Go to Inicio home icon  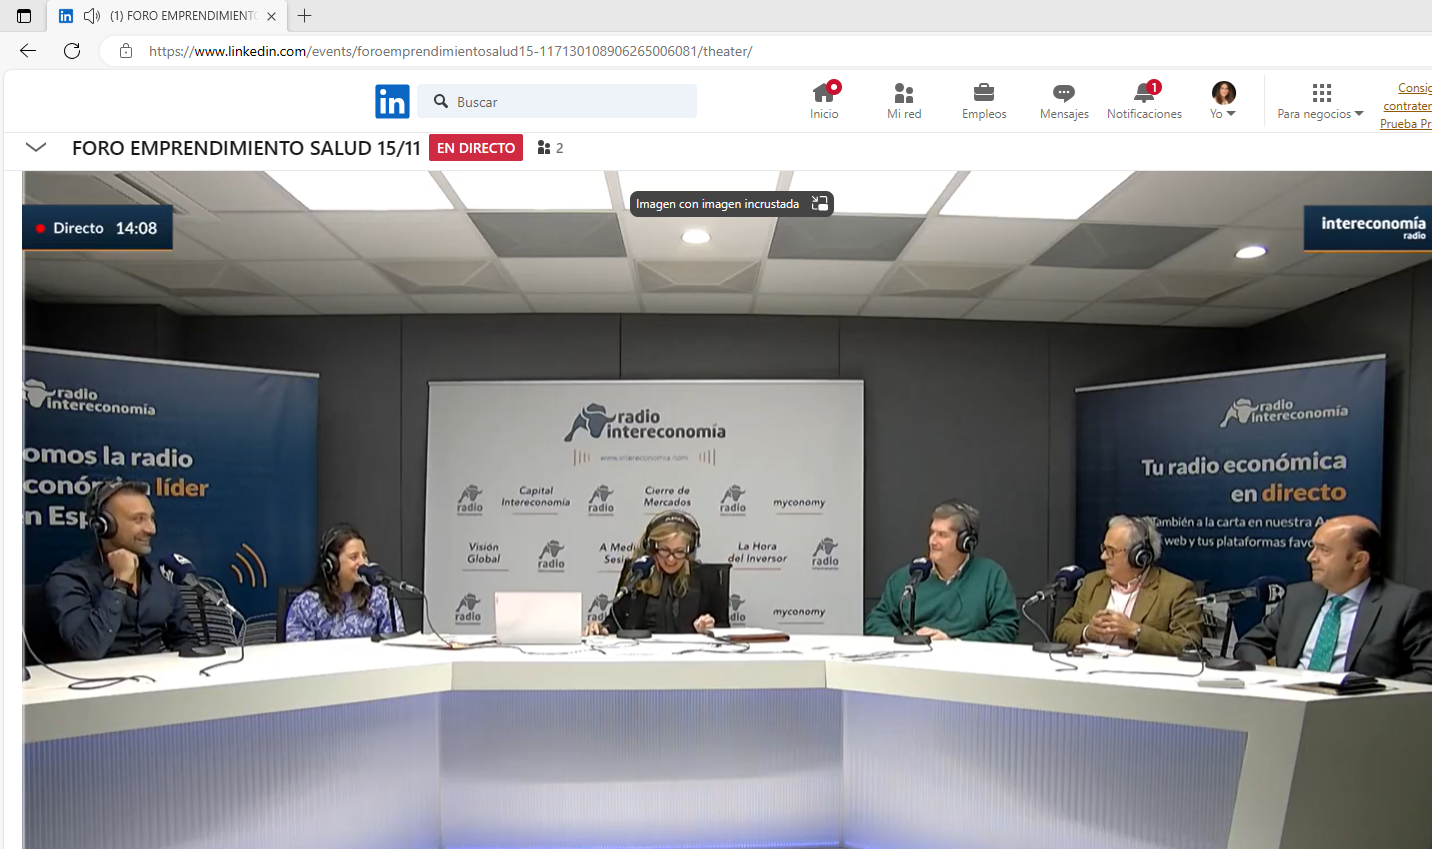(824, 93)
